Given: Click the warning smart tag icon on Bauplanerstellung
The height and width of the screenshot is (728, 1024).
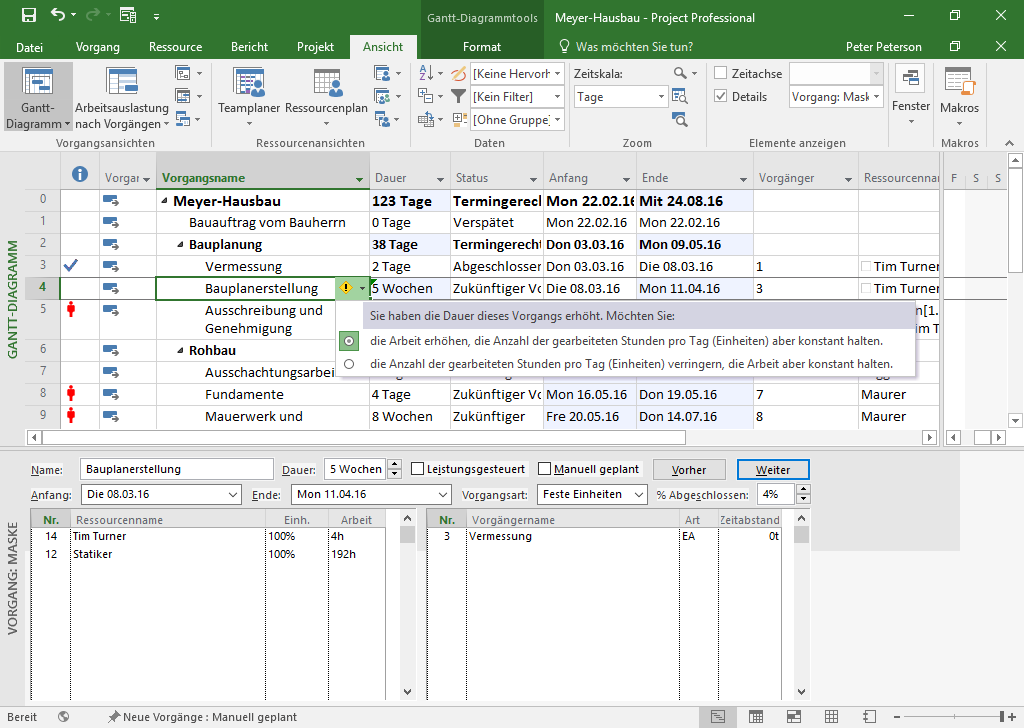Looking at the screenshot, I should (x=346, y=288).
